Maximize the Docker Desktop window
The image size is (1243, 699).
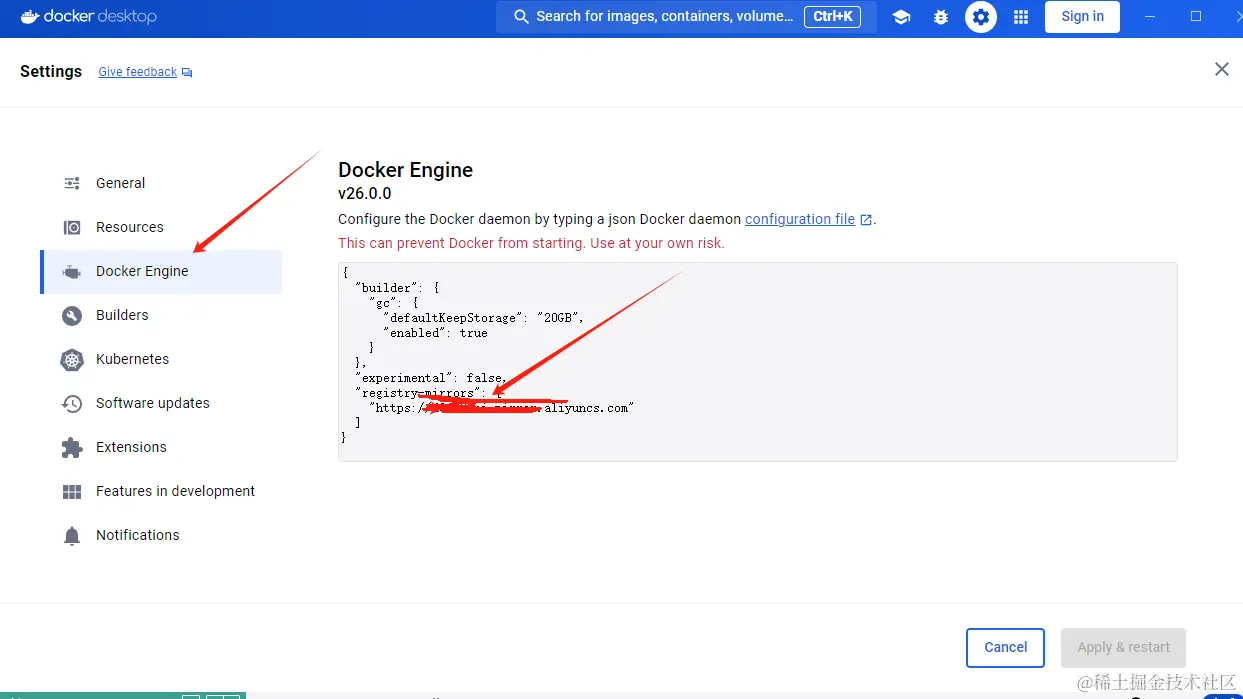[1196, 16]
